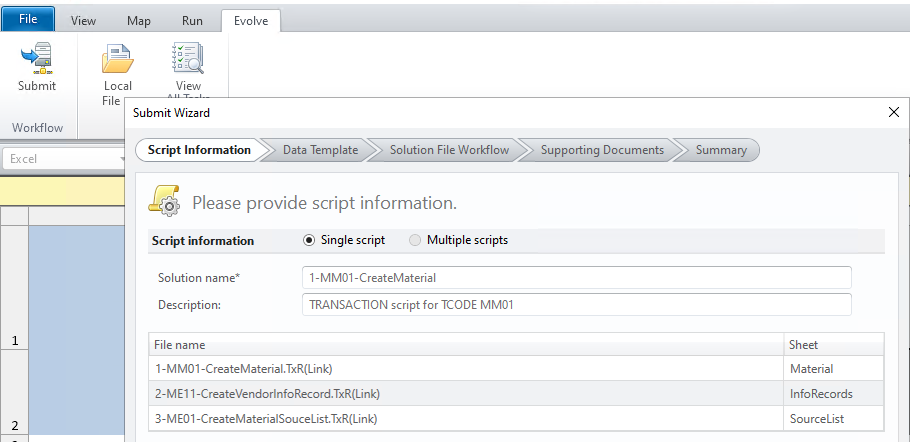
Task: Click the Solution name input field
Action: (x=576, y=277)
